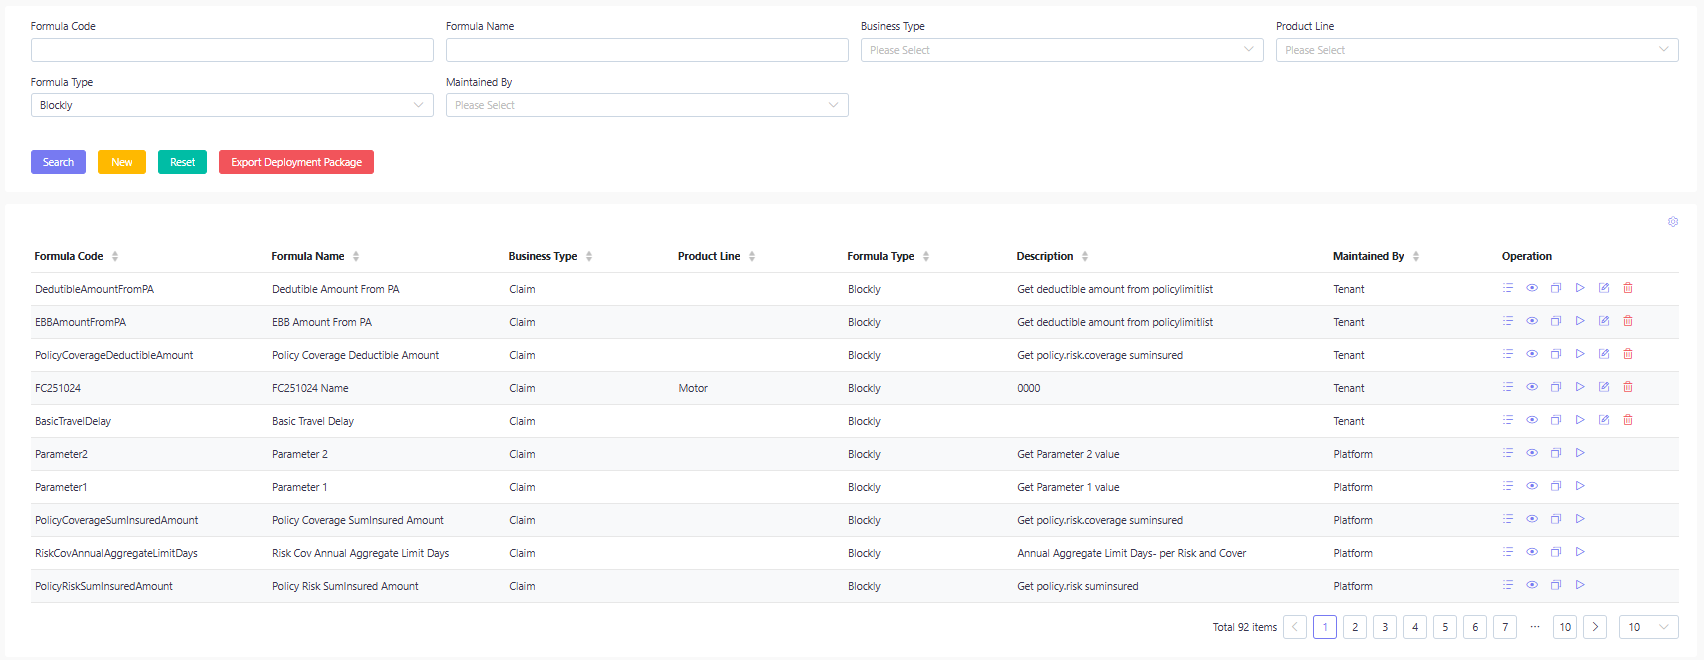This screenshot has height=660, width=1704.
Task: View the FC251024 formula via eye icon
Action: (x=1532, y=387)
